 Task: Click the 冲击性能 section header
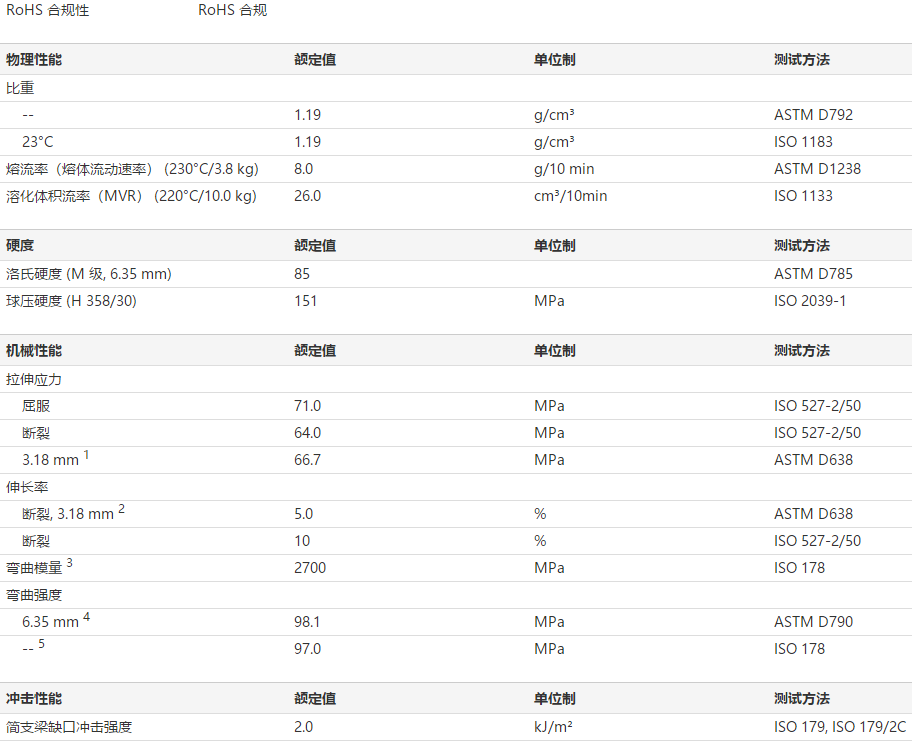[x=34, y=699]
